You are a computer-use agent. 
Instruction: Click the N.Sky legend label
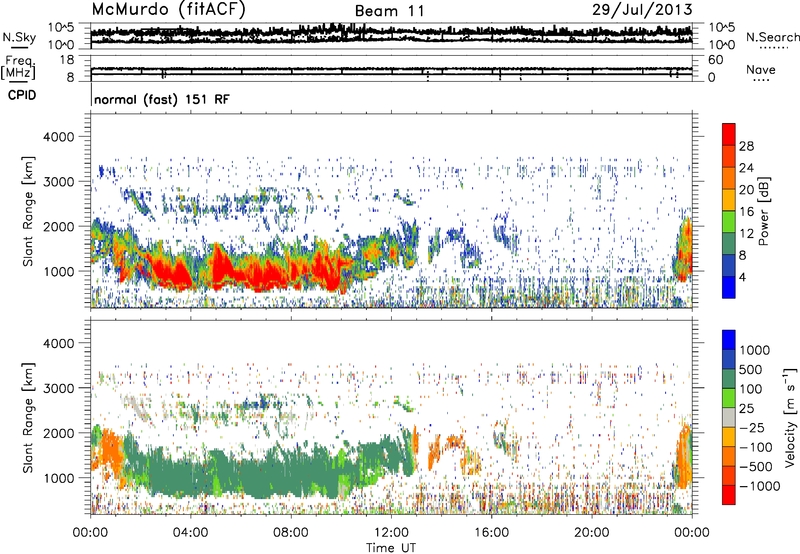click(x=19, y=37)
